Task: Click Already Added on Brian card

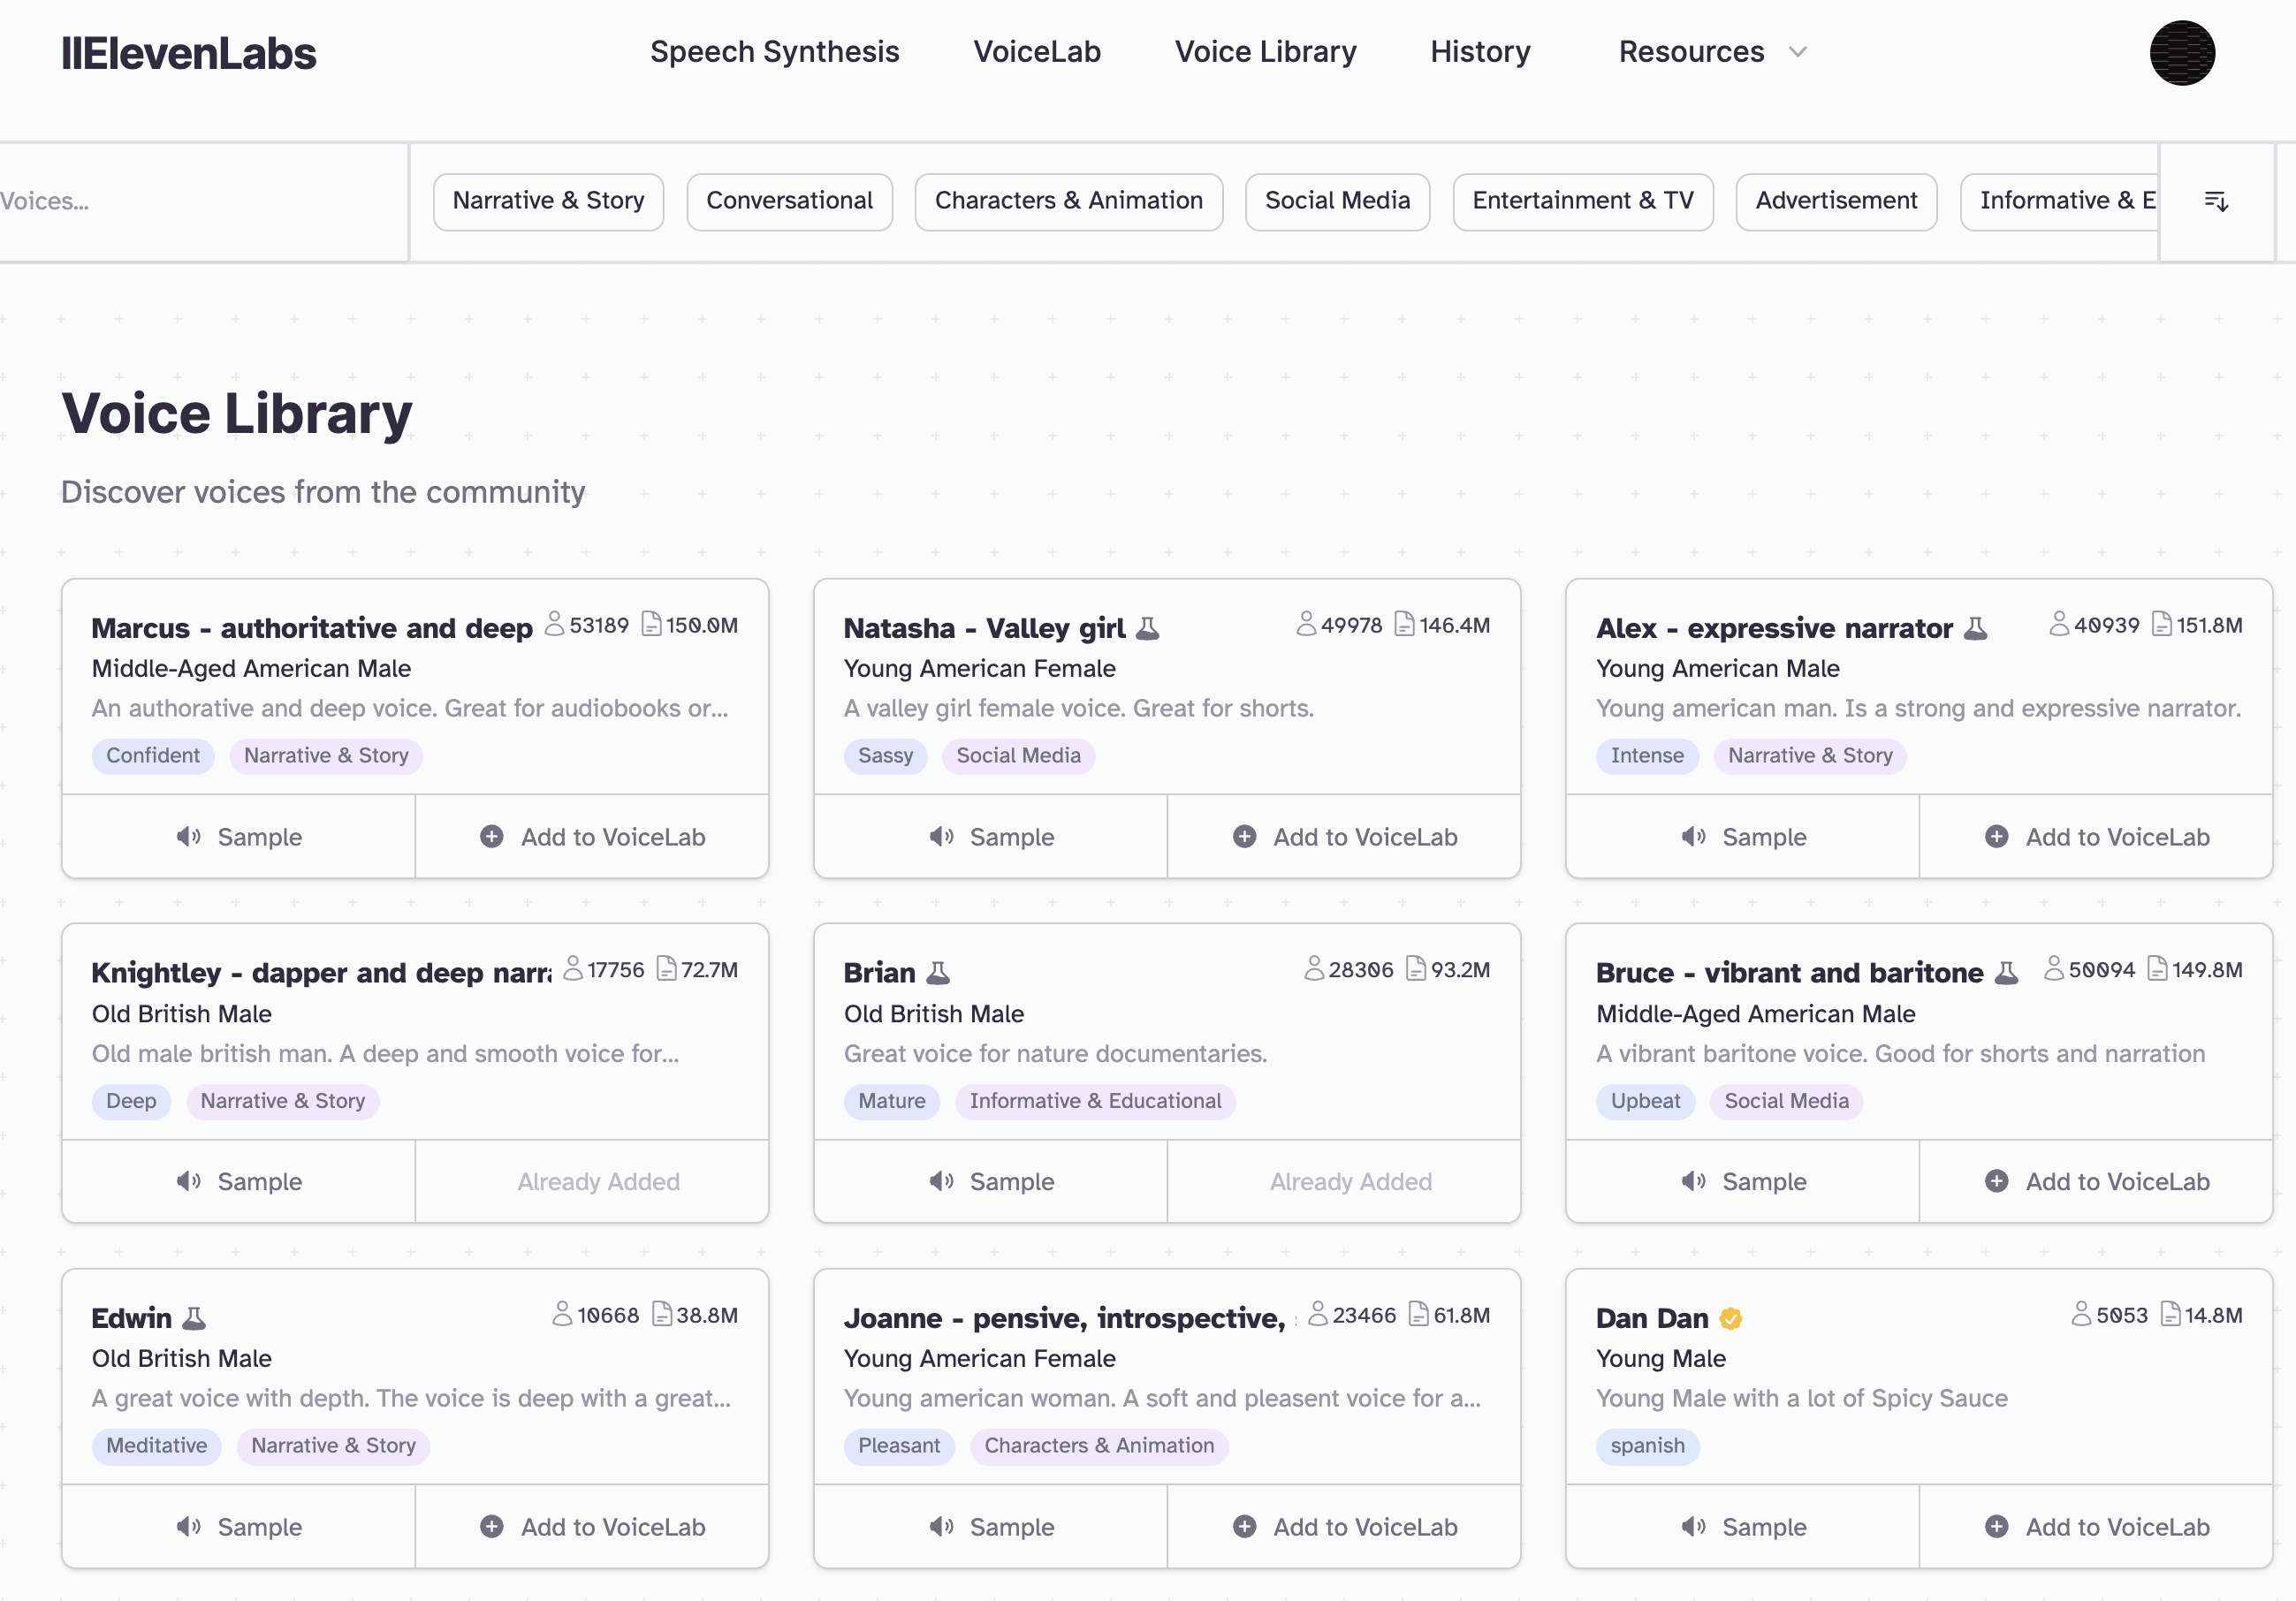Action: (1350, 1182)
